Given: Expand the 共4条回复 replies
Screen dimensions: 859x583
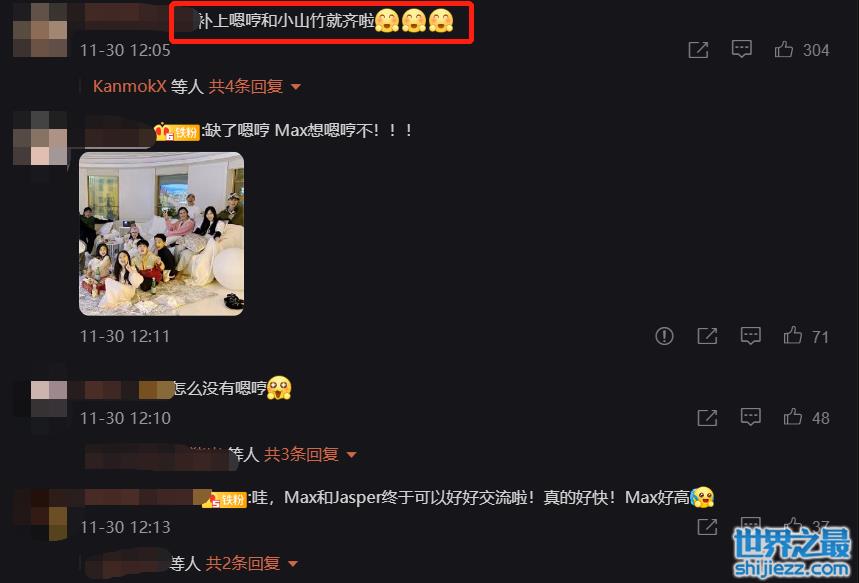Looking at the screenshot, I should 255,87.
